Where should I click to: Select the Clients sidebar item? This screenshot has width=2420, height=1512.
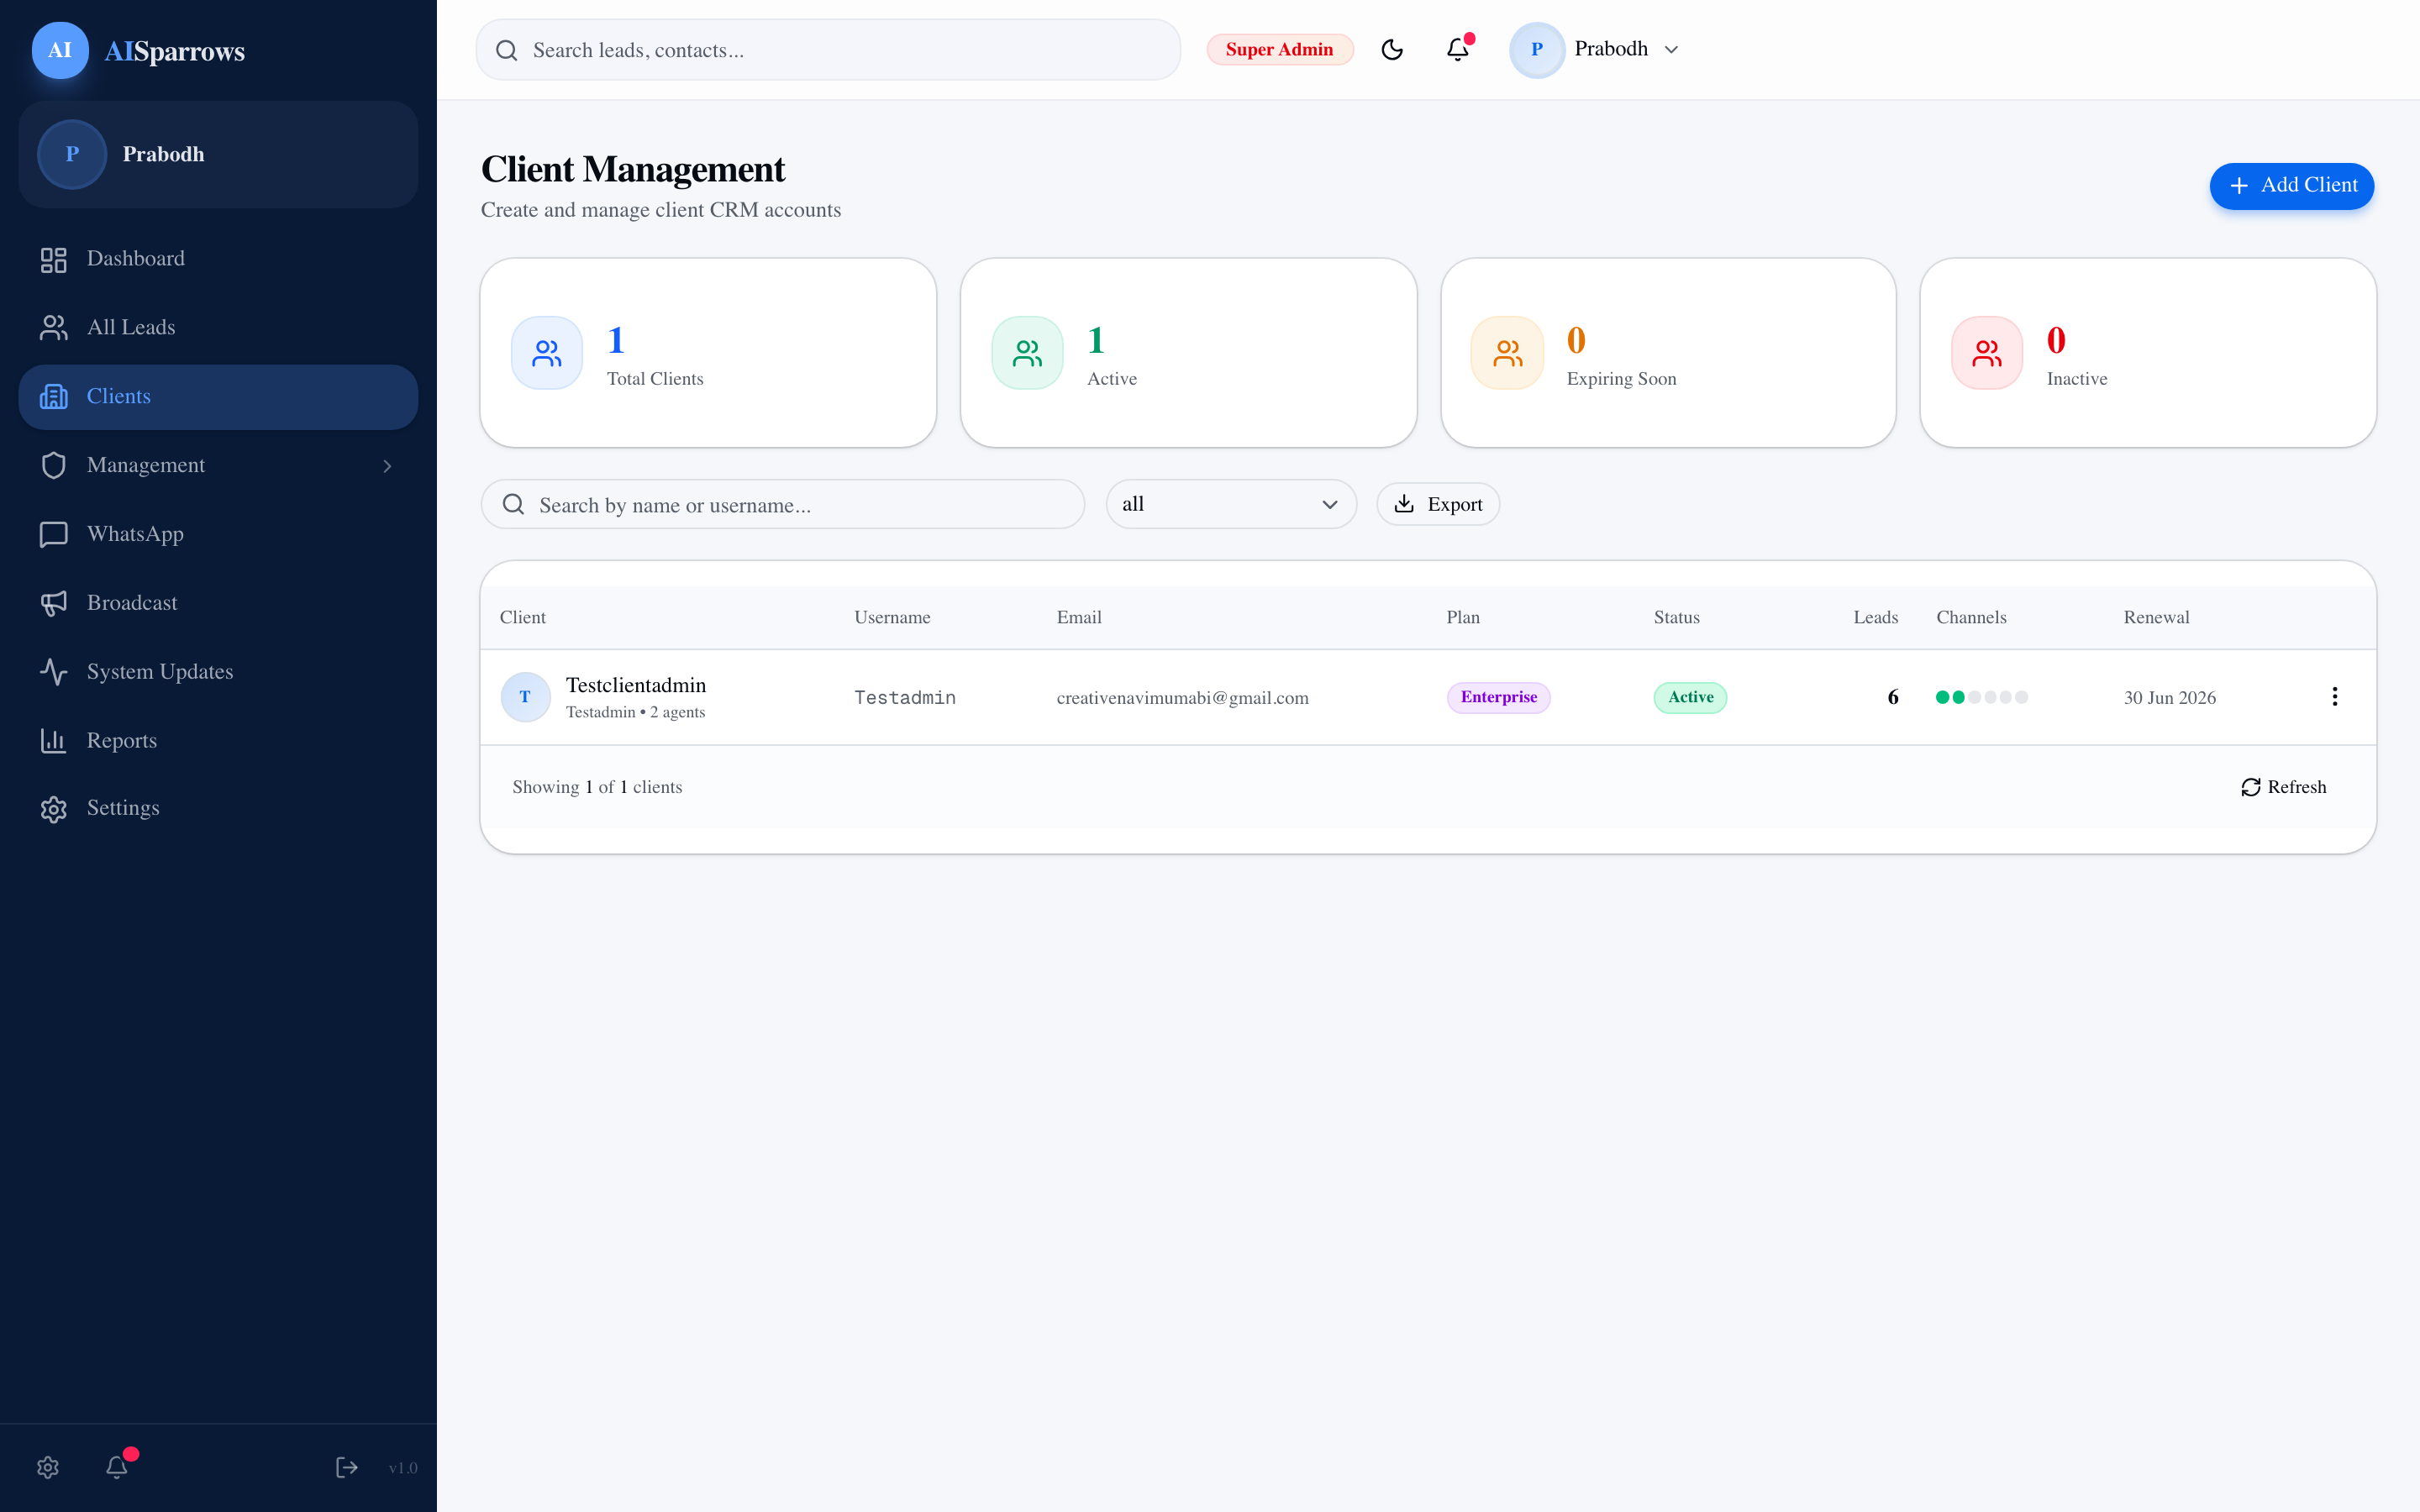[x=218, y=397]
